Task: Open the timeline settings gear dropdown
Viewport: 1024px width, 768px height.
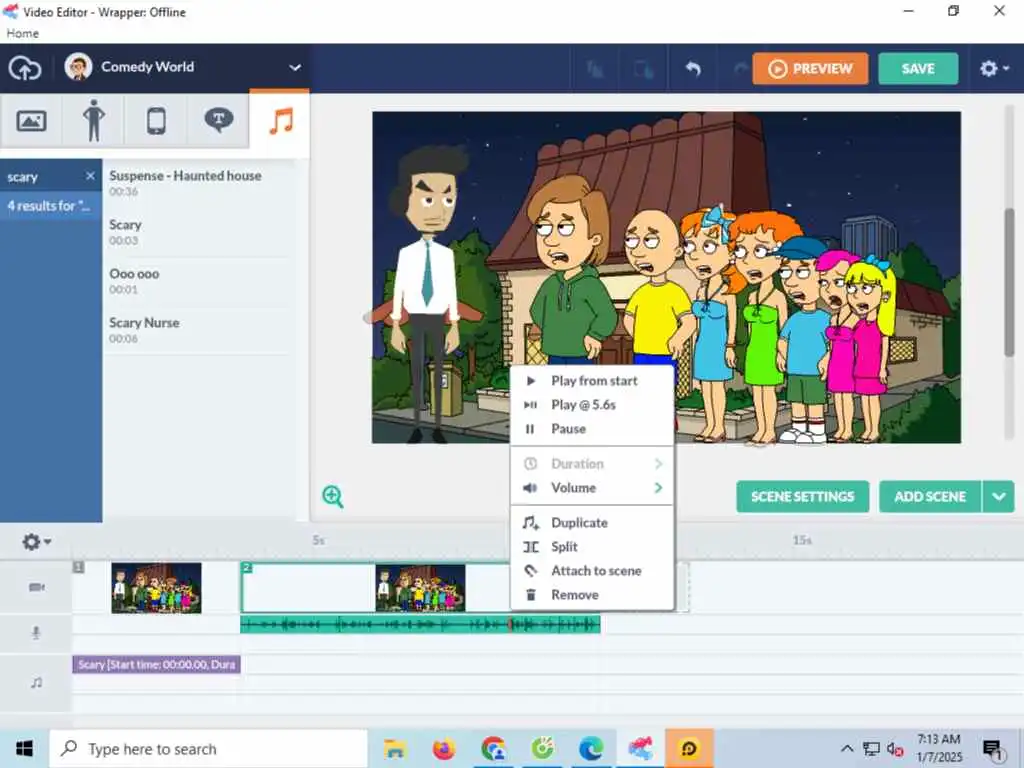Action: [37, 541]
